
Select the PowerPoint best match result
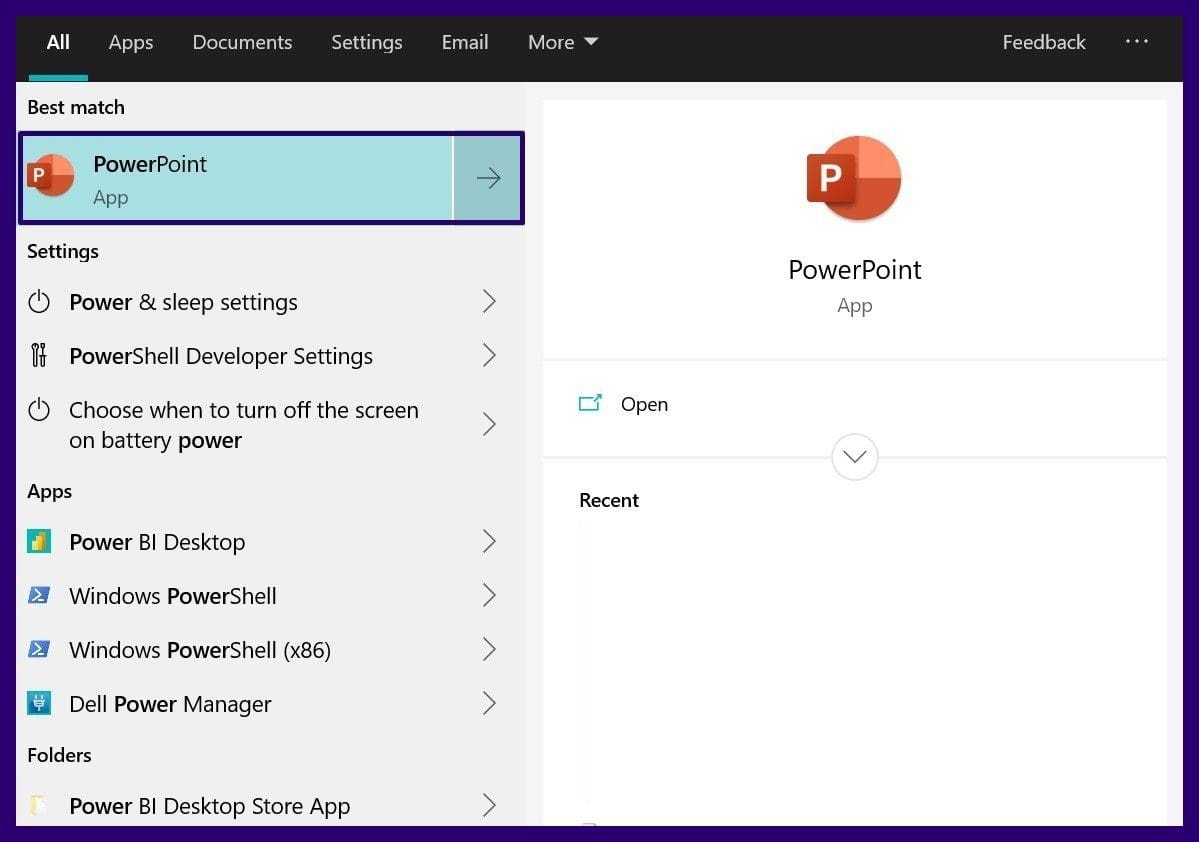(237, 178)
